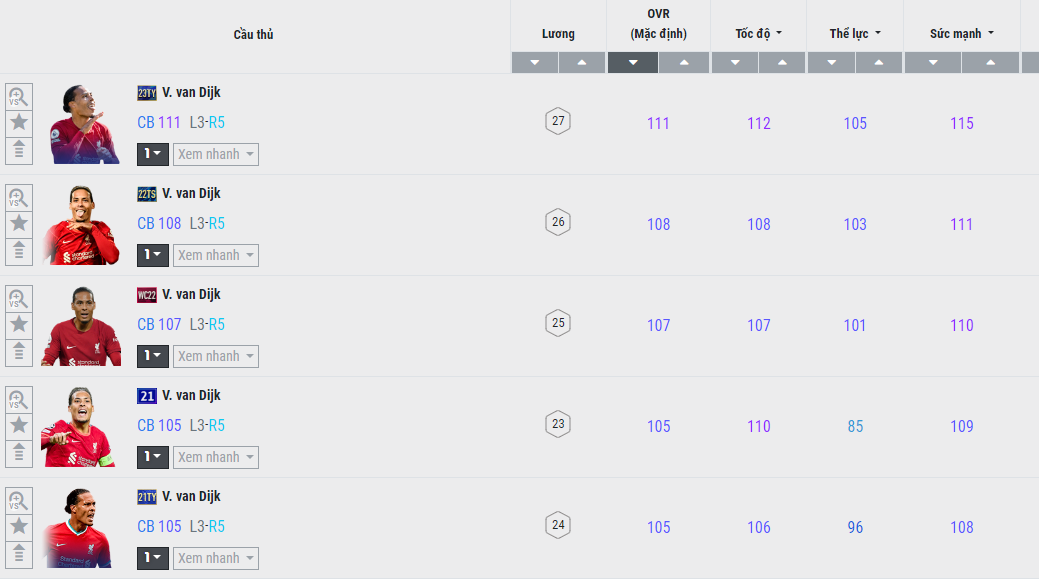Viewport: 1039px width, 579px height.
Task: Open upgrade level dropdown for 22TS van Dijk
Action: [153, 255]
